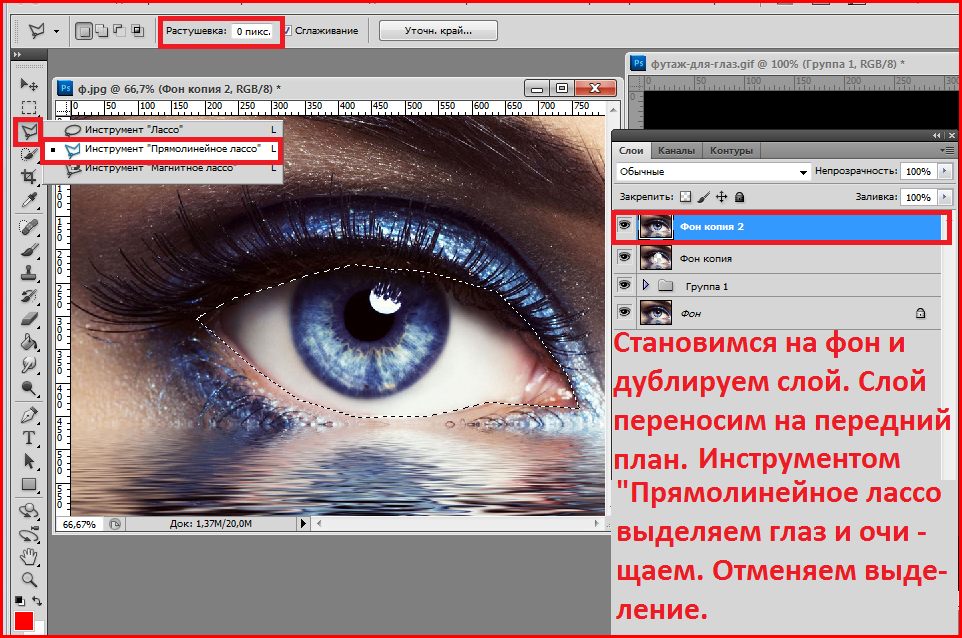Image resolution: width=962 pixels, height=638 pixels.
Task: Click the lock icon on the Фон layer
Action: 920,313
